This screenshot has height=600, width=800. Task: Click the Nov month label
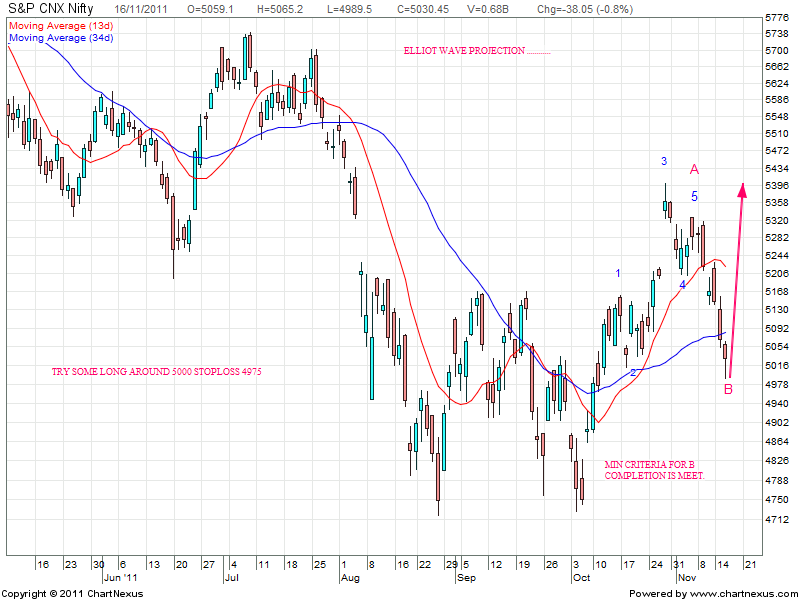(x=687, y=578)
